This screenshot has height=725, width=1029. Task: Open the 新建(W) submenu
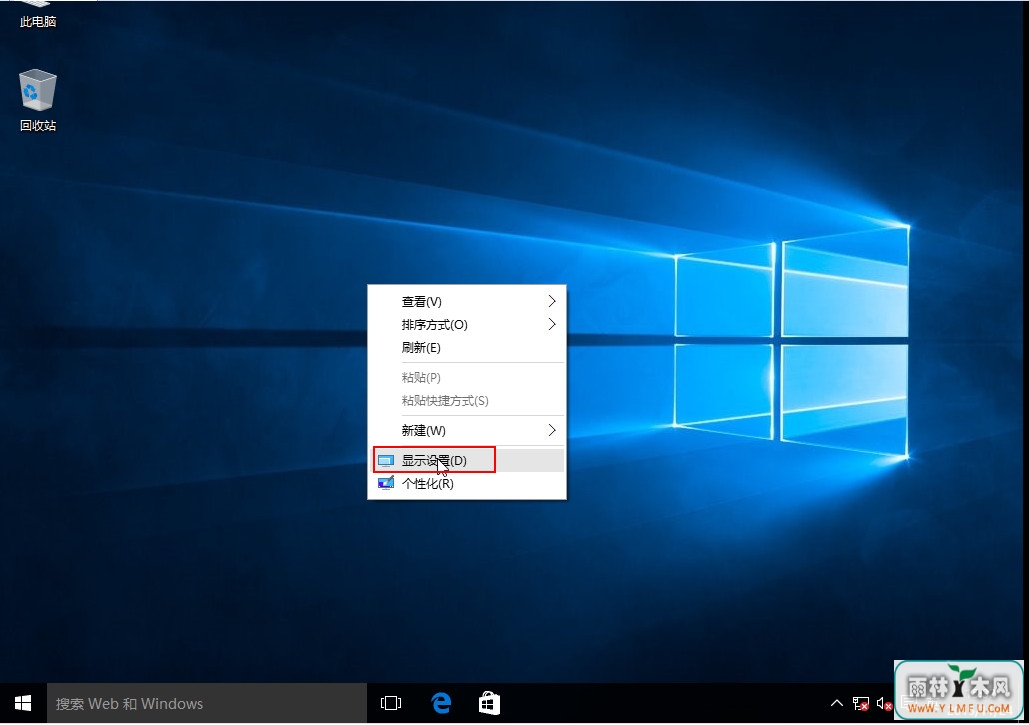click(x=467, y=430)
